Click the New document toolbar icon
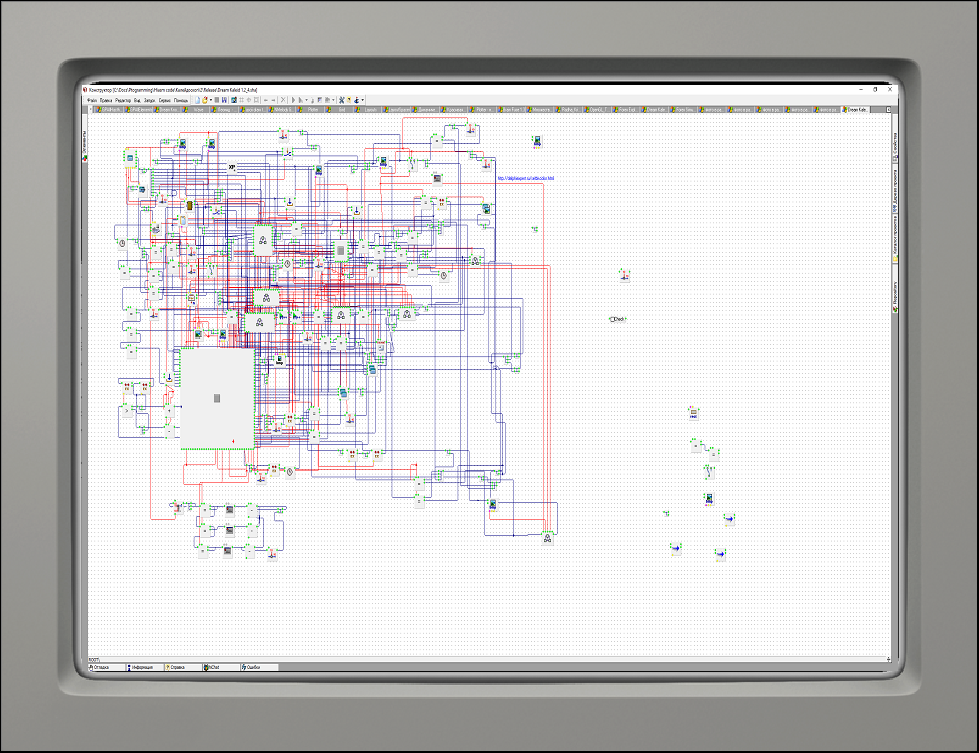The height and width of the screenshot is (753, 979). pos(197,100)
